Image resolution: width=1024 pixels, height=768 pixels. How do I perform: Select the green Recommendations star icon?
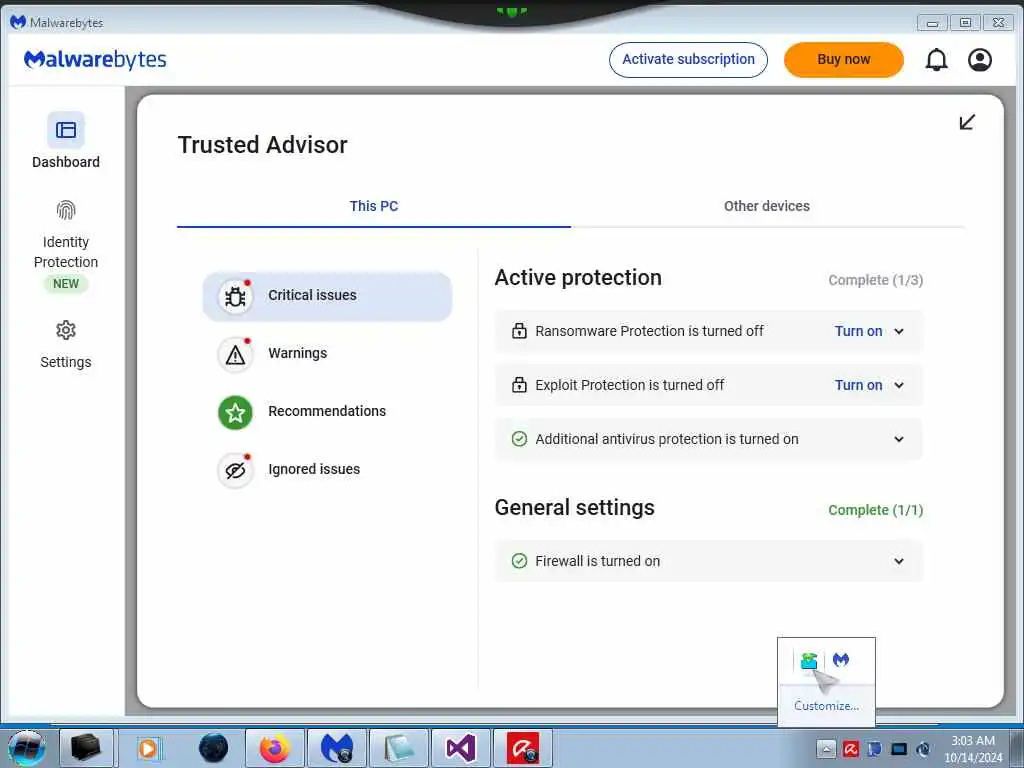[235, 413]
